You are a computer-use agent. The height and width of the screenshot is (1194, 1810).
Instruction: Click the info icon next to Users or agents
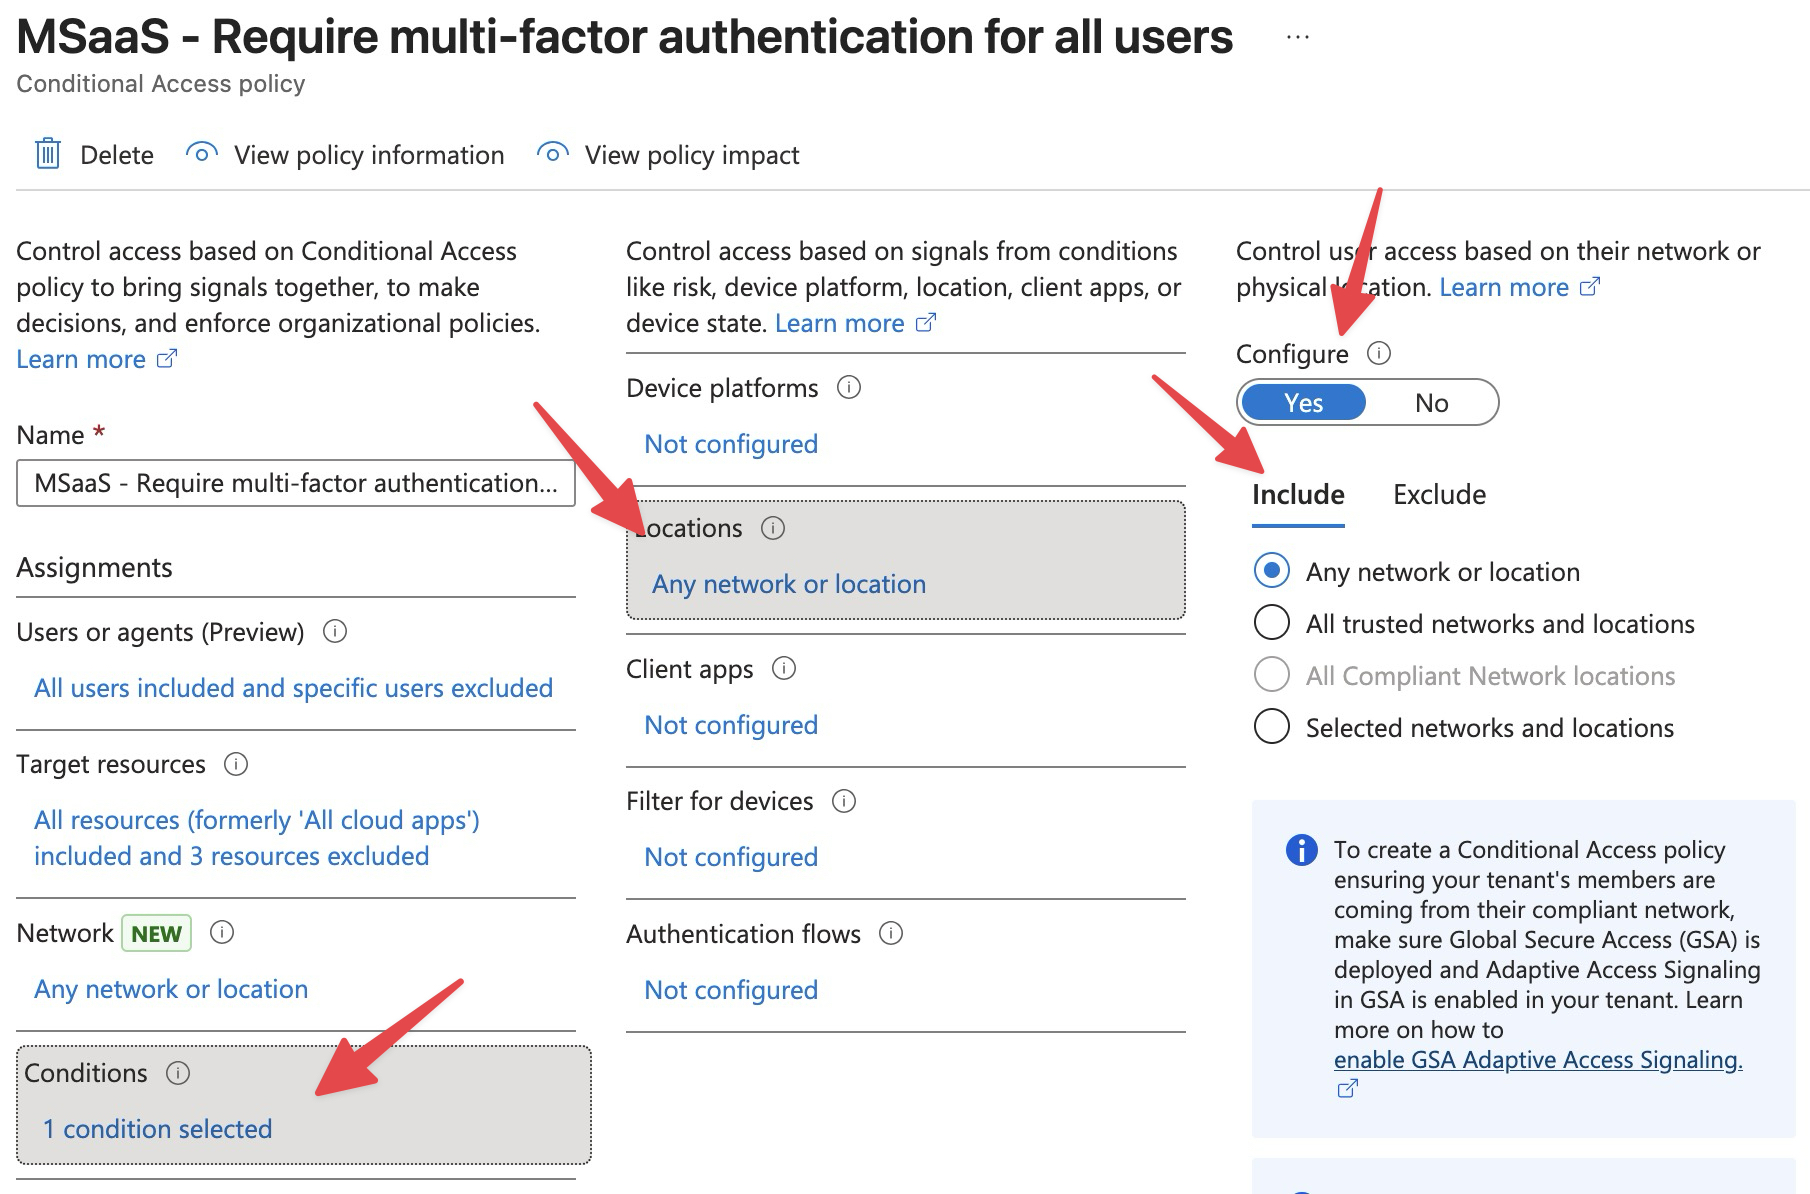tap(335, 631)
